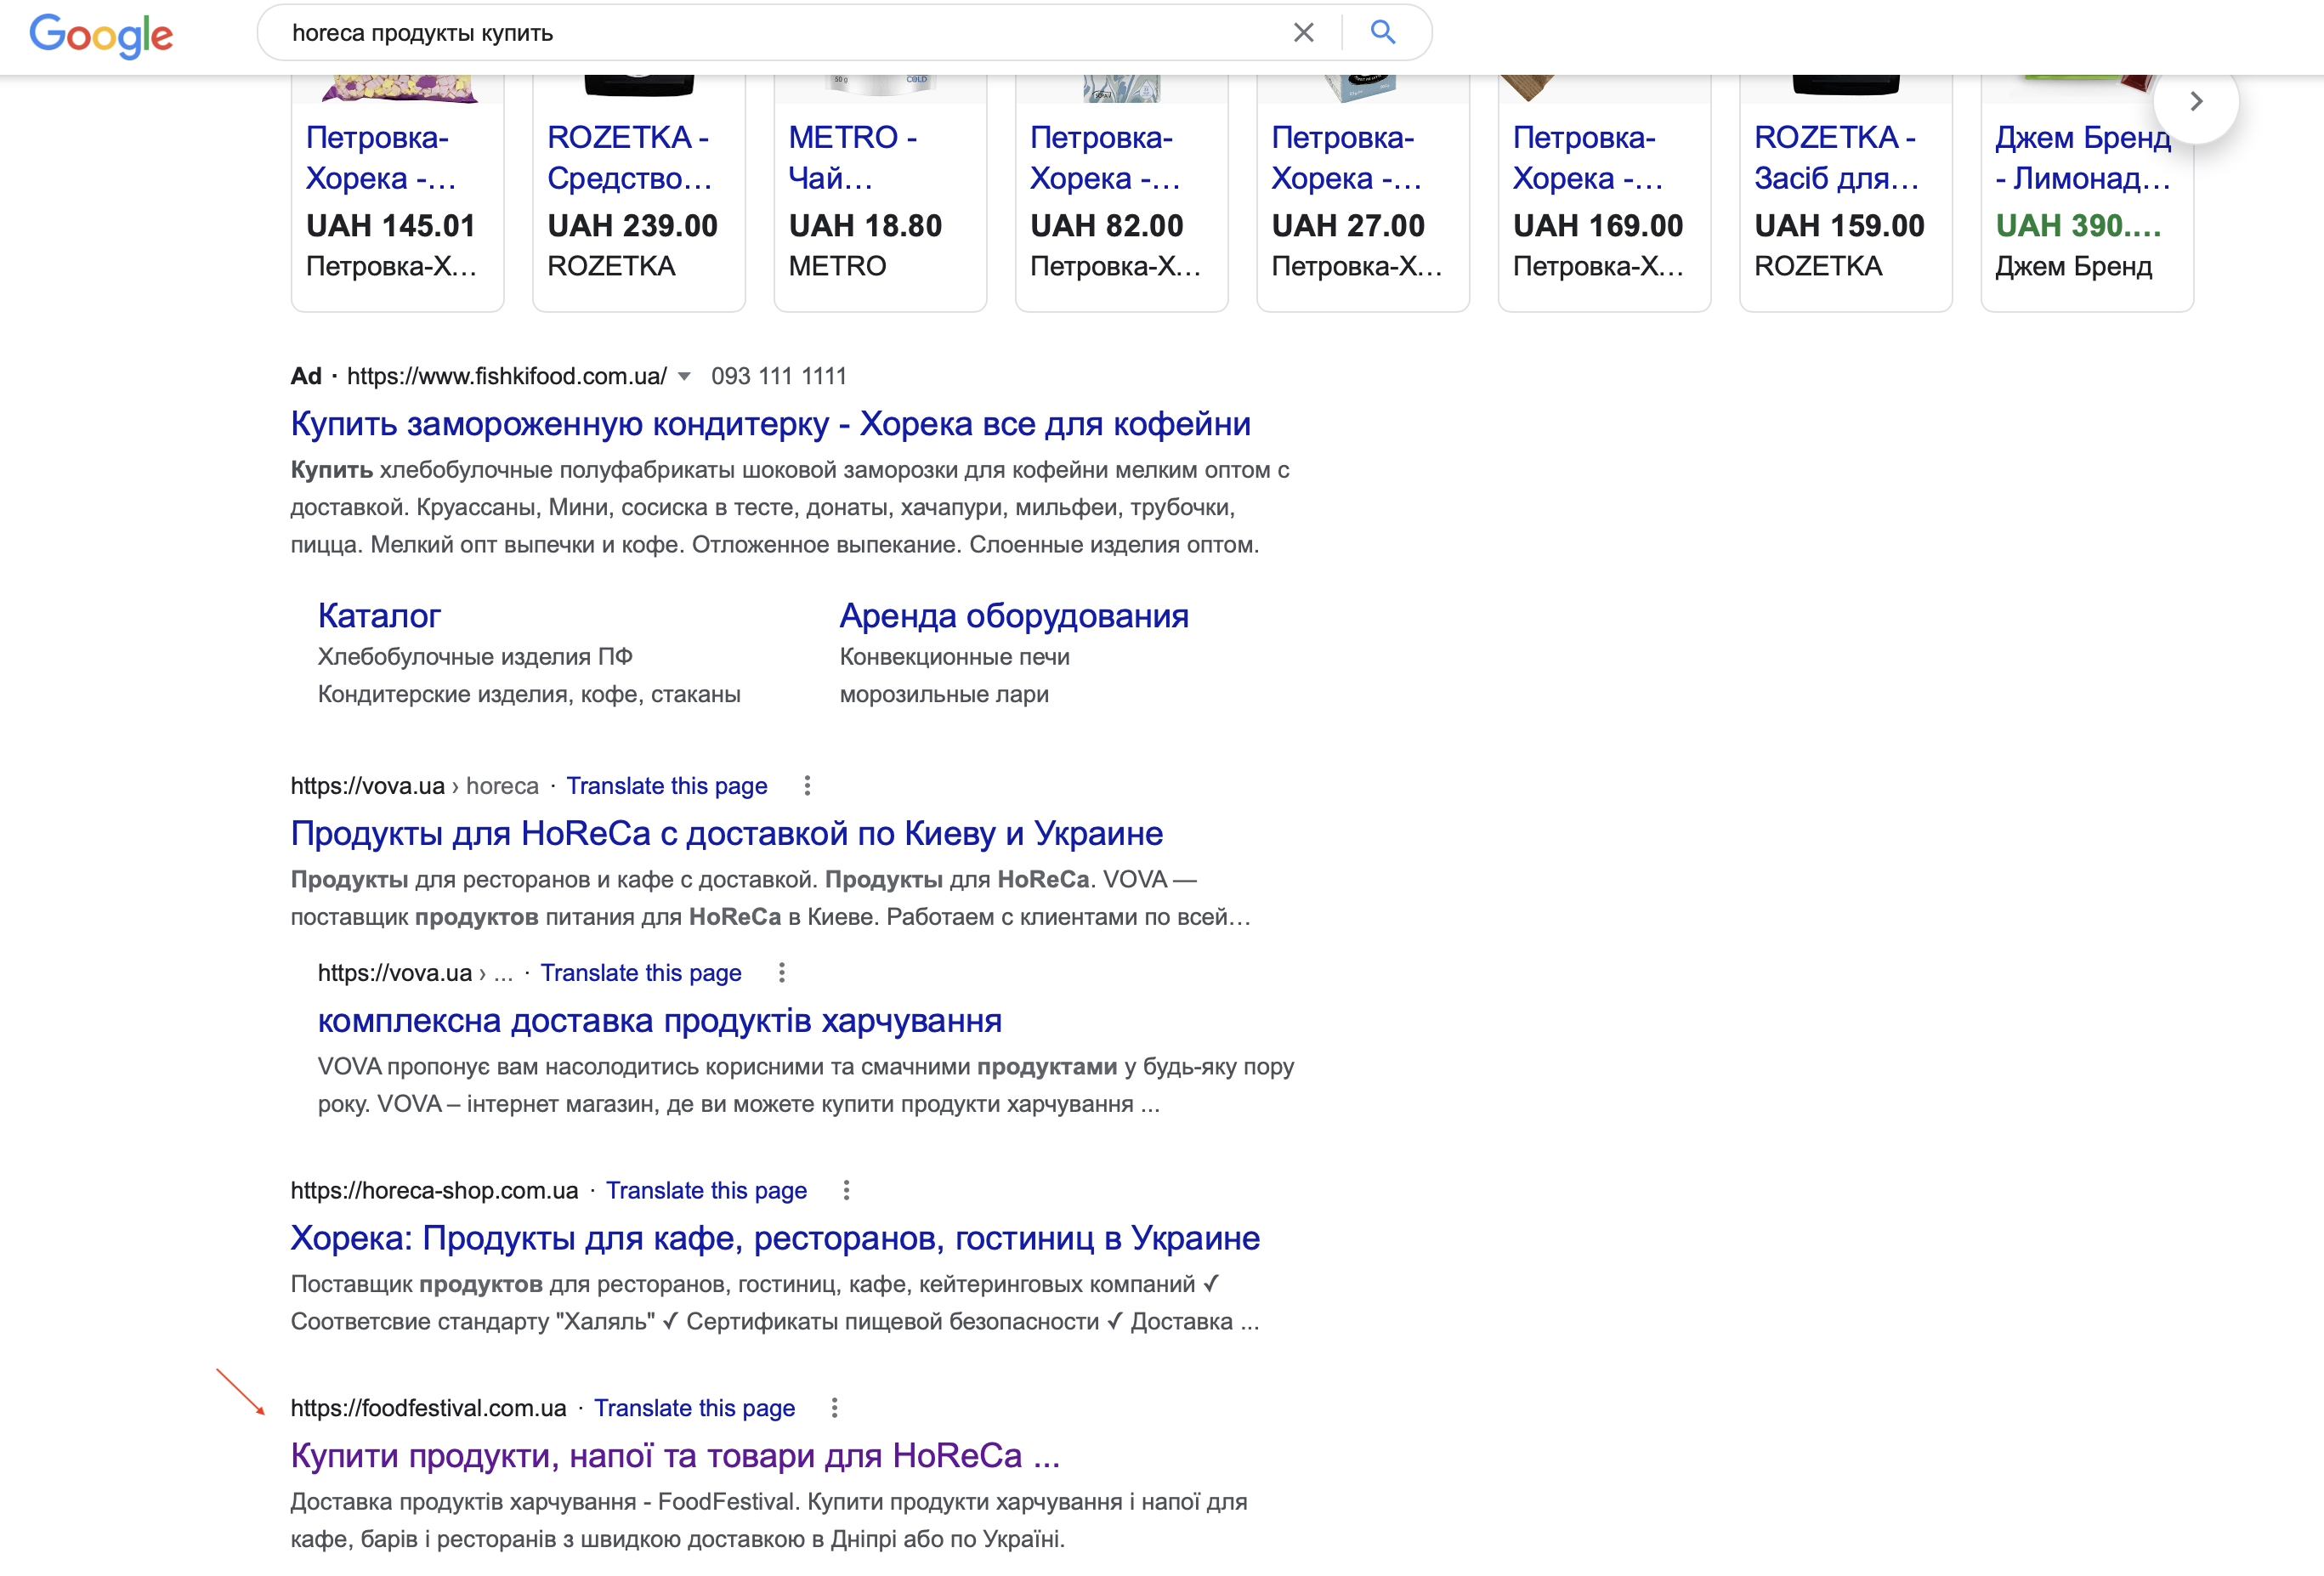Screen dimensions: 2324x1576
Task: Click 'Джем Бренд' seller name under price
Action: tap(2074, 267)
